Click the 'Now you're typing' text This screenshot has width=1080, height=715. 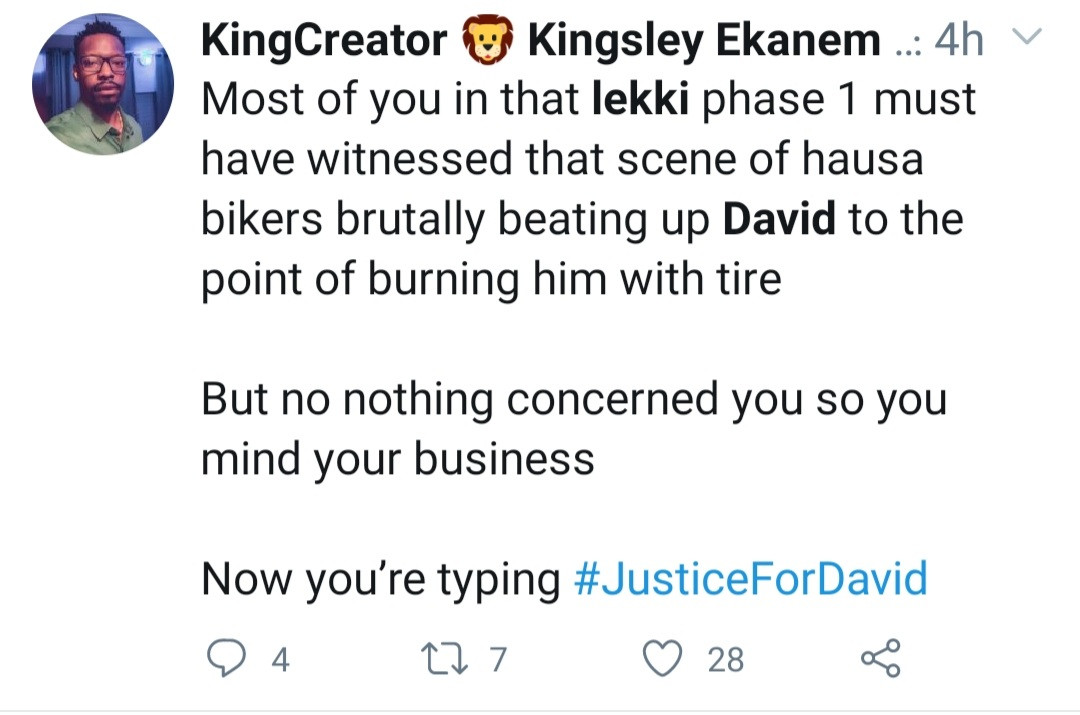pyautogui.click(x=380, y=579)
